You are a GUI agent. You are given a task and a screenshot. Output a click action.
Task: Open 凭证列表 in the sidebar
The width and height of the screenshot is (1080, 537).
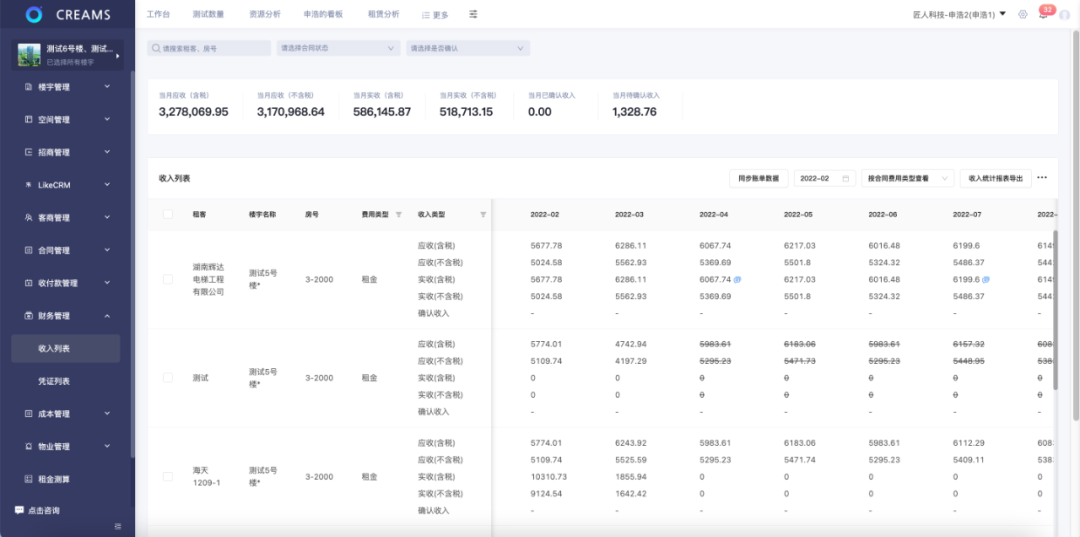pyautogui.click(x=54, y=381)
